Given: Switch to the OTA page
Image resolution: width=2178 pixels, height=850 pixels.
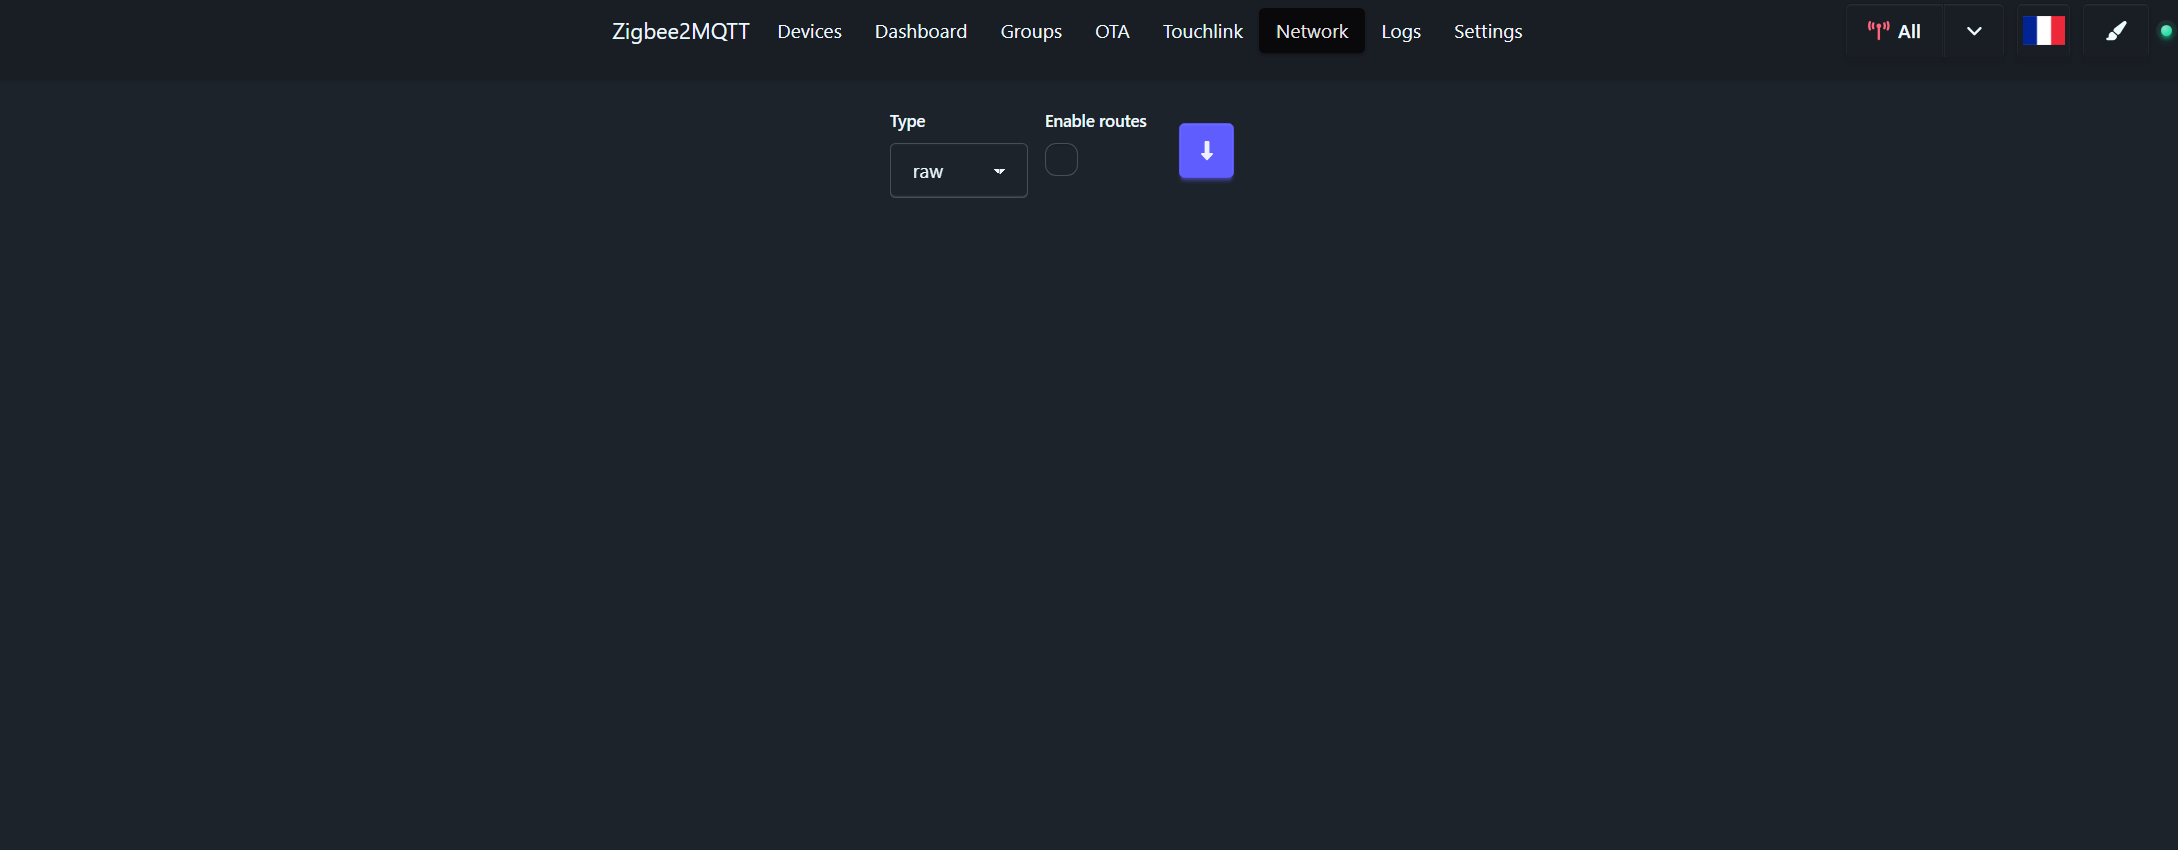Looking at the screenshot, I should point(1112,31).
